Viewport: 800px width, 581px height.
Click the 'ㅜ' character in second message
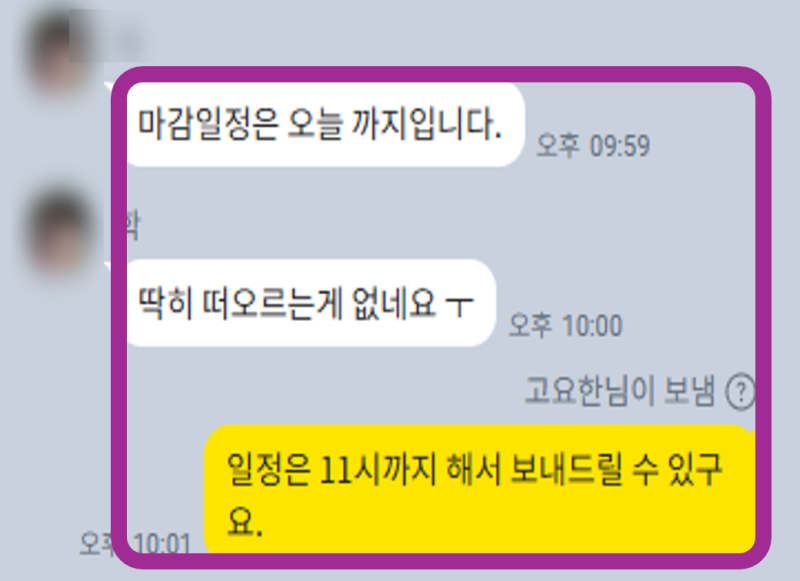pyautogui.click(x=460, y=305)
